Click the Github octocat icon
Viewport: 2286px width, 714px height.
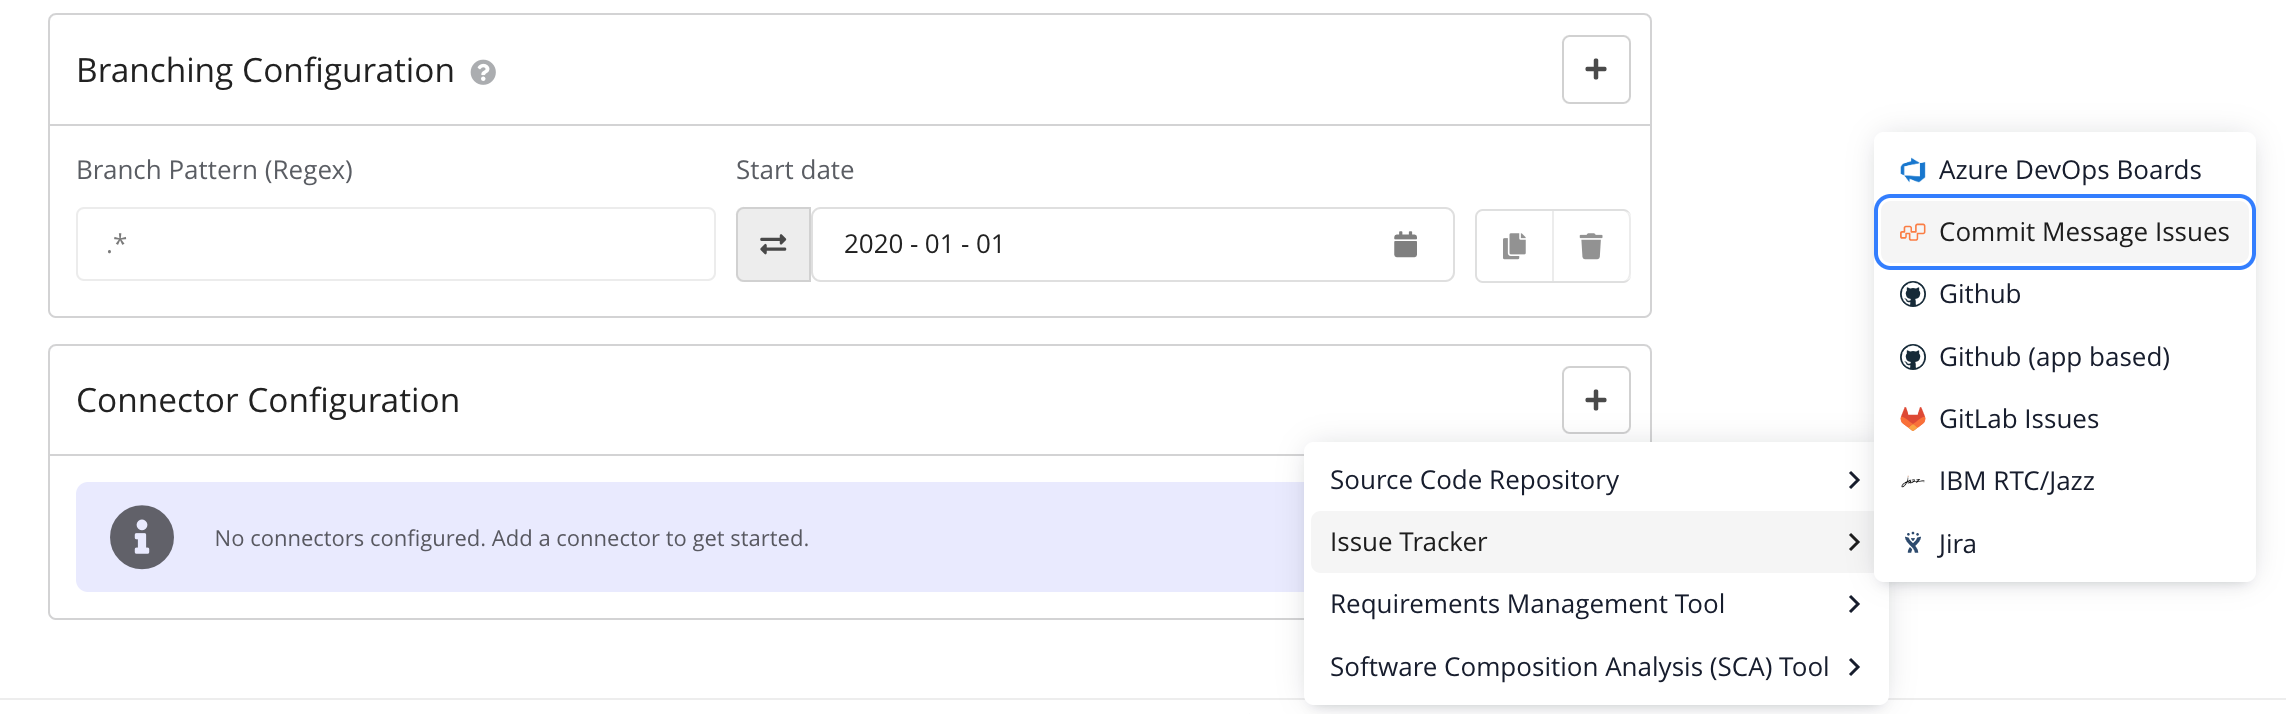coord(1913,294)
